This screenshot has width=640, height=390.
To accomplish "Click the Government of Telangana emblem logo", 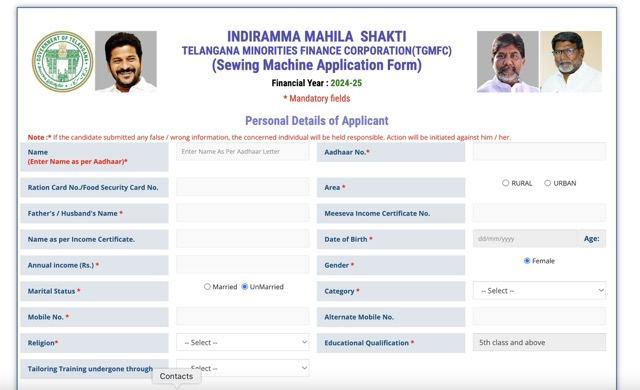I will [62, 62].
